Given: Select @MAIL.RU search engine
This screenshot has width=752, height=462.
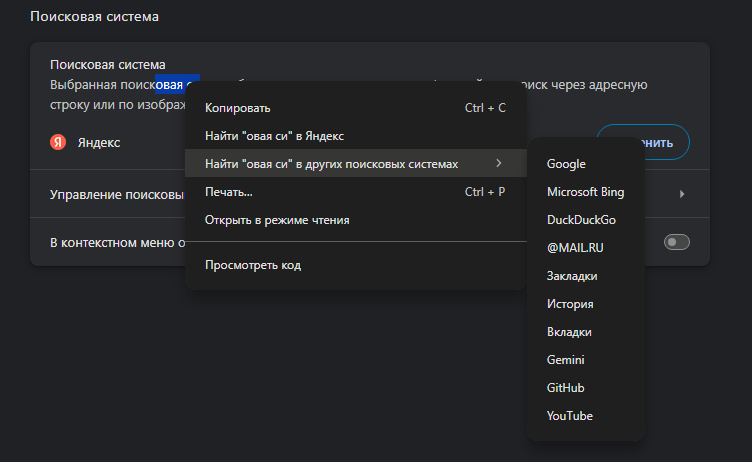Looking at the screenshot, I should pyautogui.click(x=575, y=248).
